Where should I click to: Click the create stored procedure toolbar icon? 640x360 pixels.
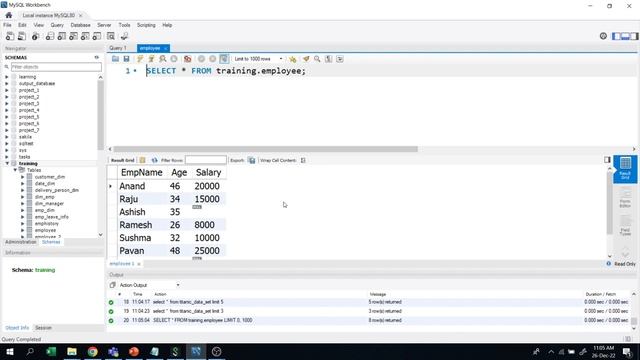tap(85, 36)
